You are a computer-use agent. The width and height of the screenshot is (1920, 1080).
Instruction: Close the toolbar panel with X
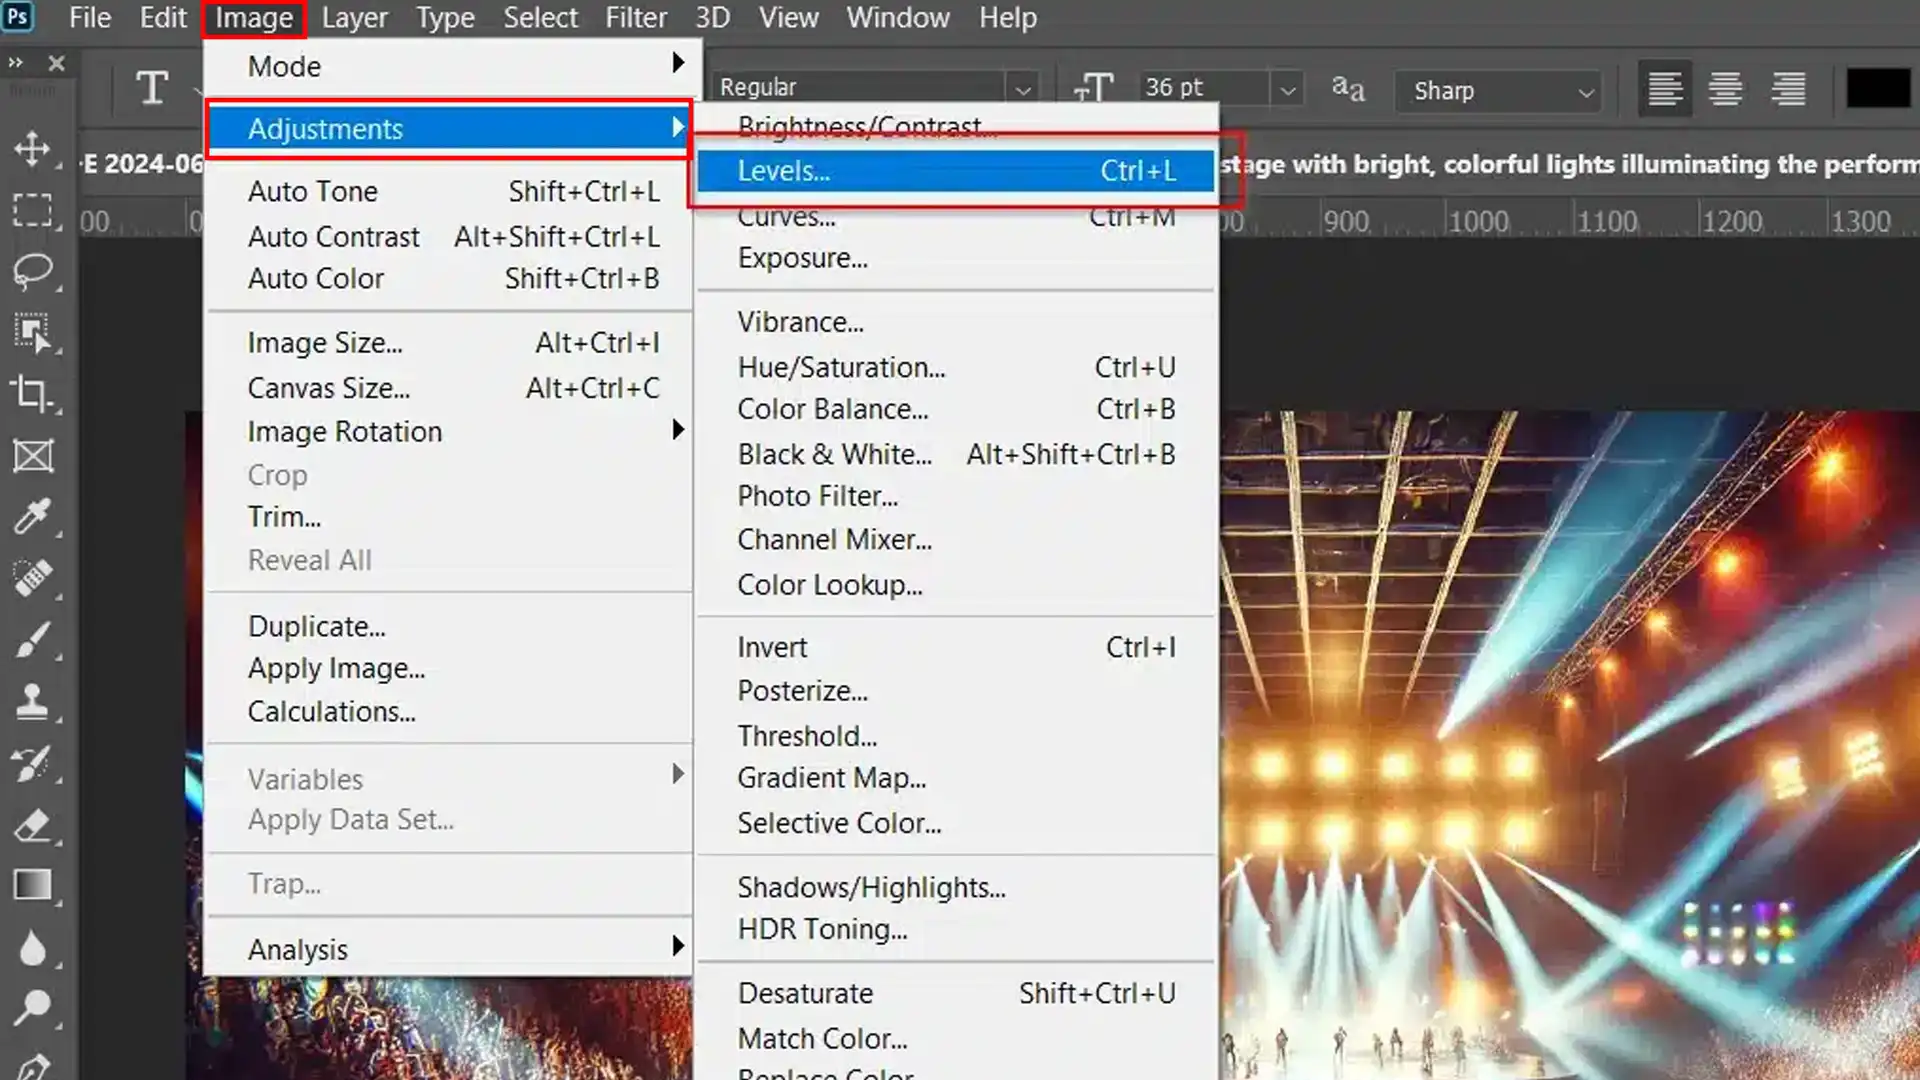(57, 63)
